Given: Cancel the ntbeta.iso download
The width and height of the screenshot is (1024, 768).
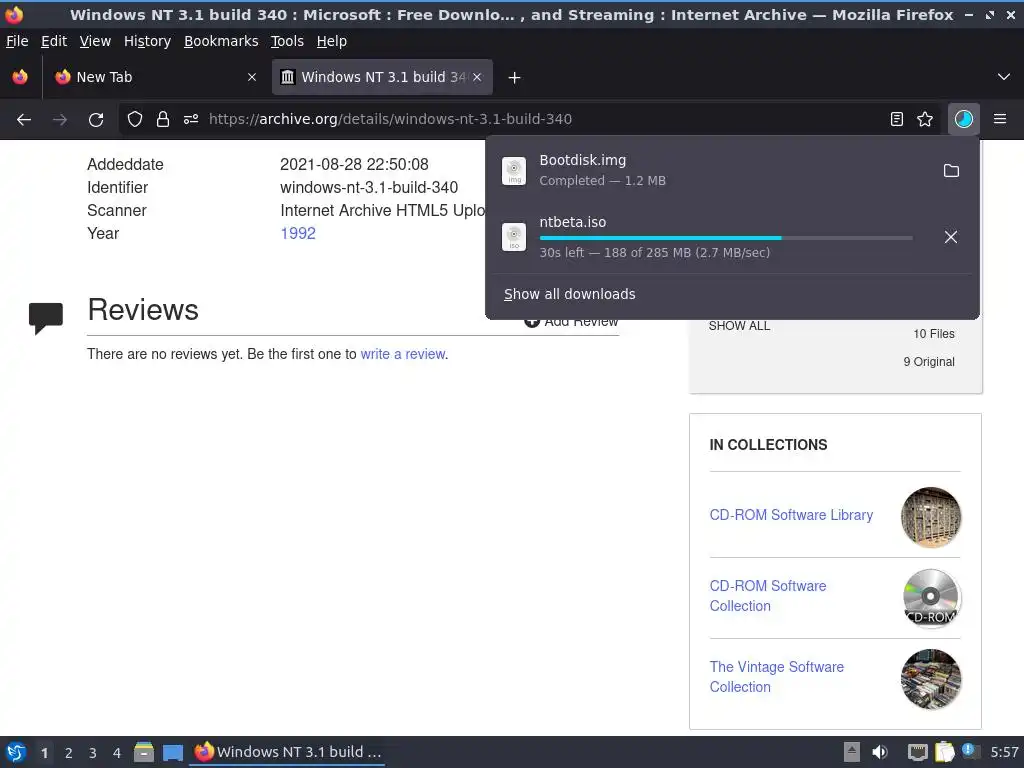Looking at the screenshot, I should tap(951, 236).
